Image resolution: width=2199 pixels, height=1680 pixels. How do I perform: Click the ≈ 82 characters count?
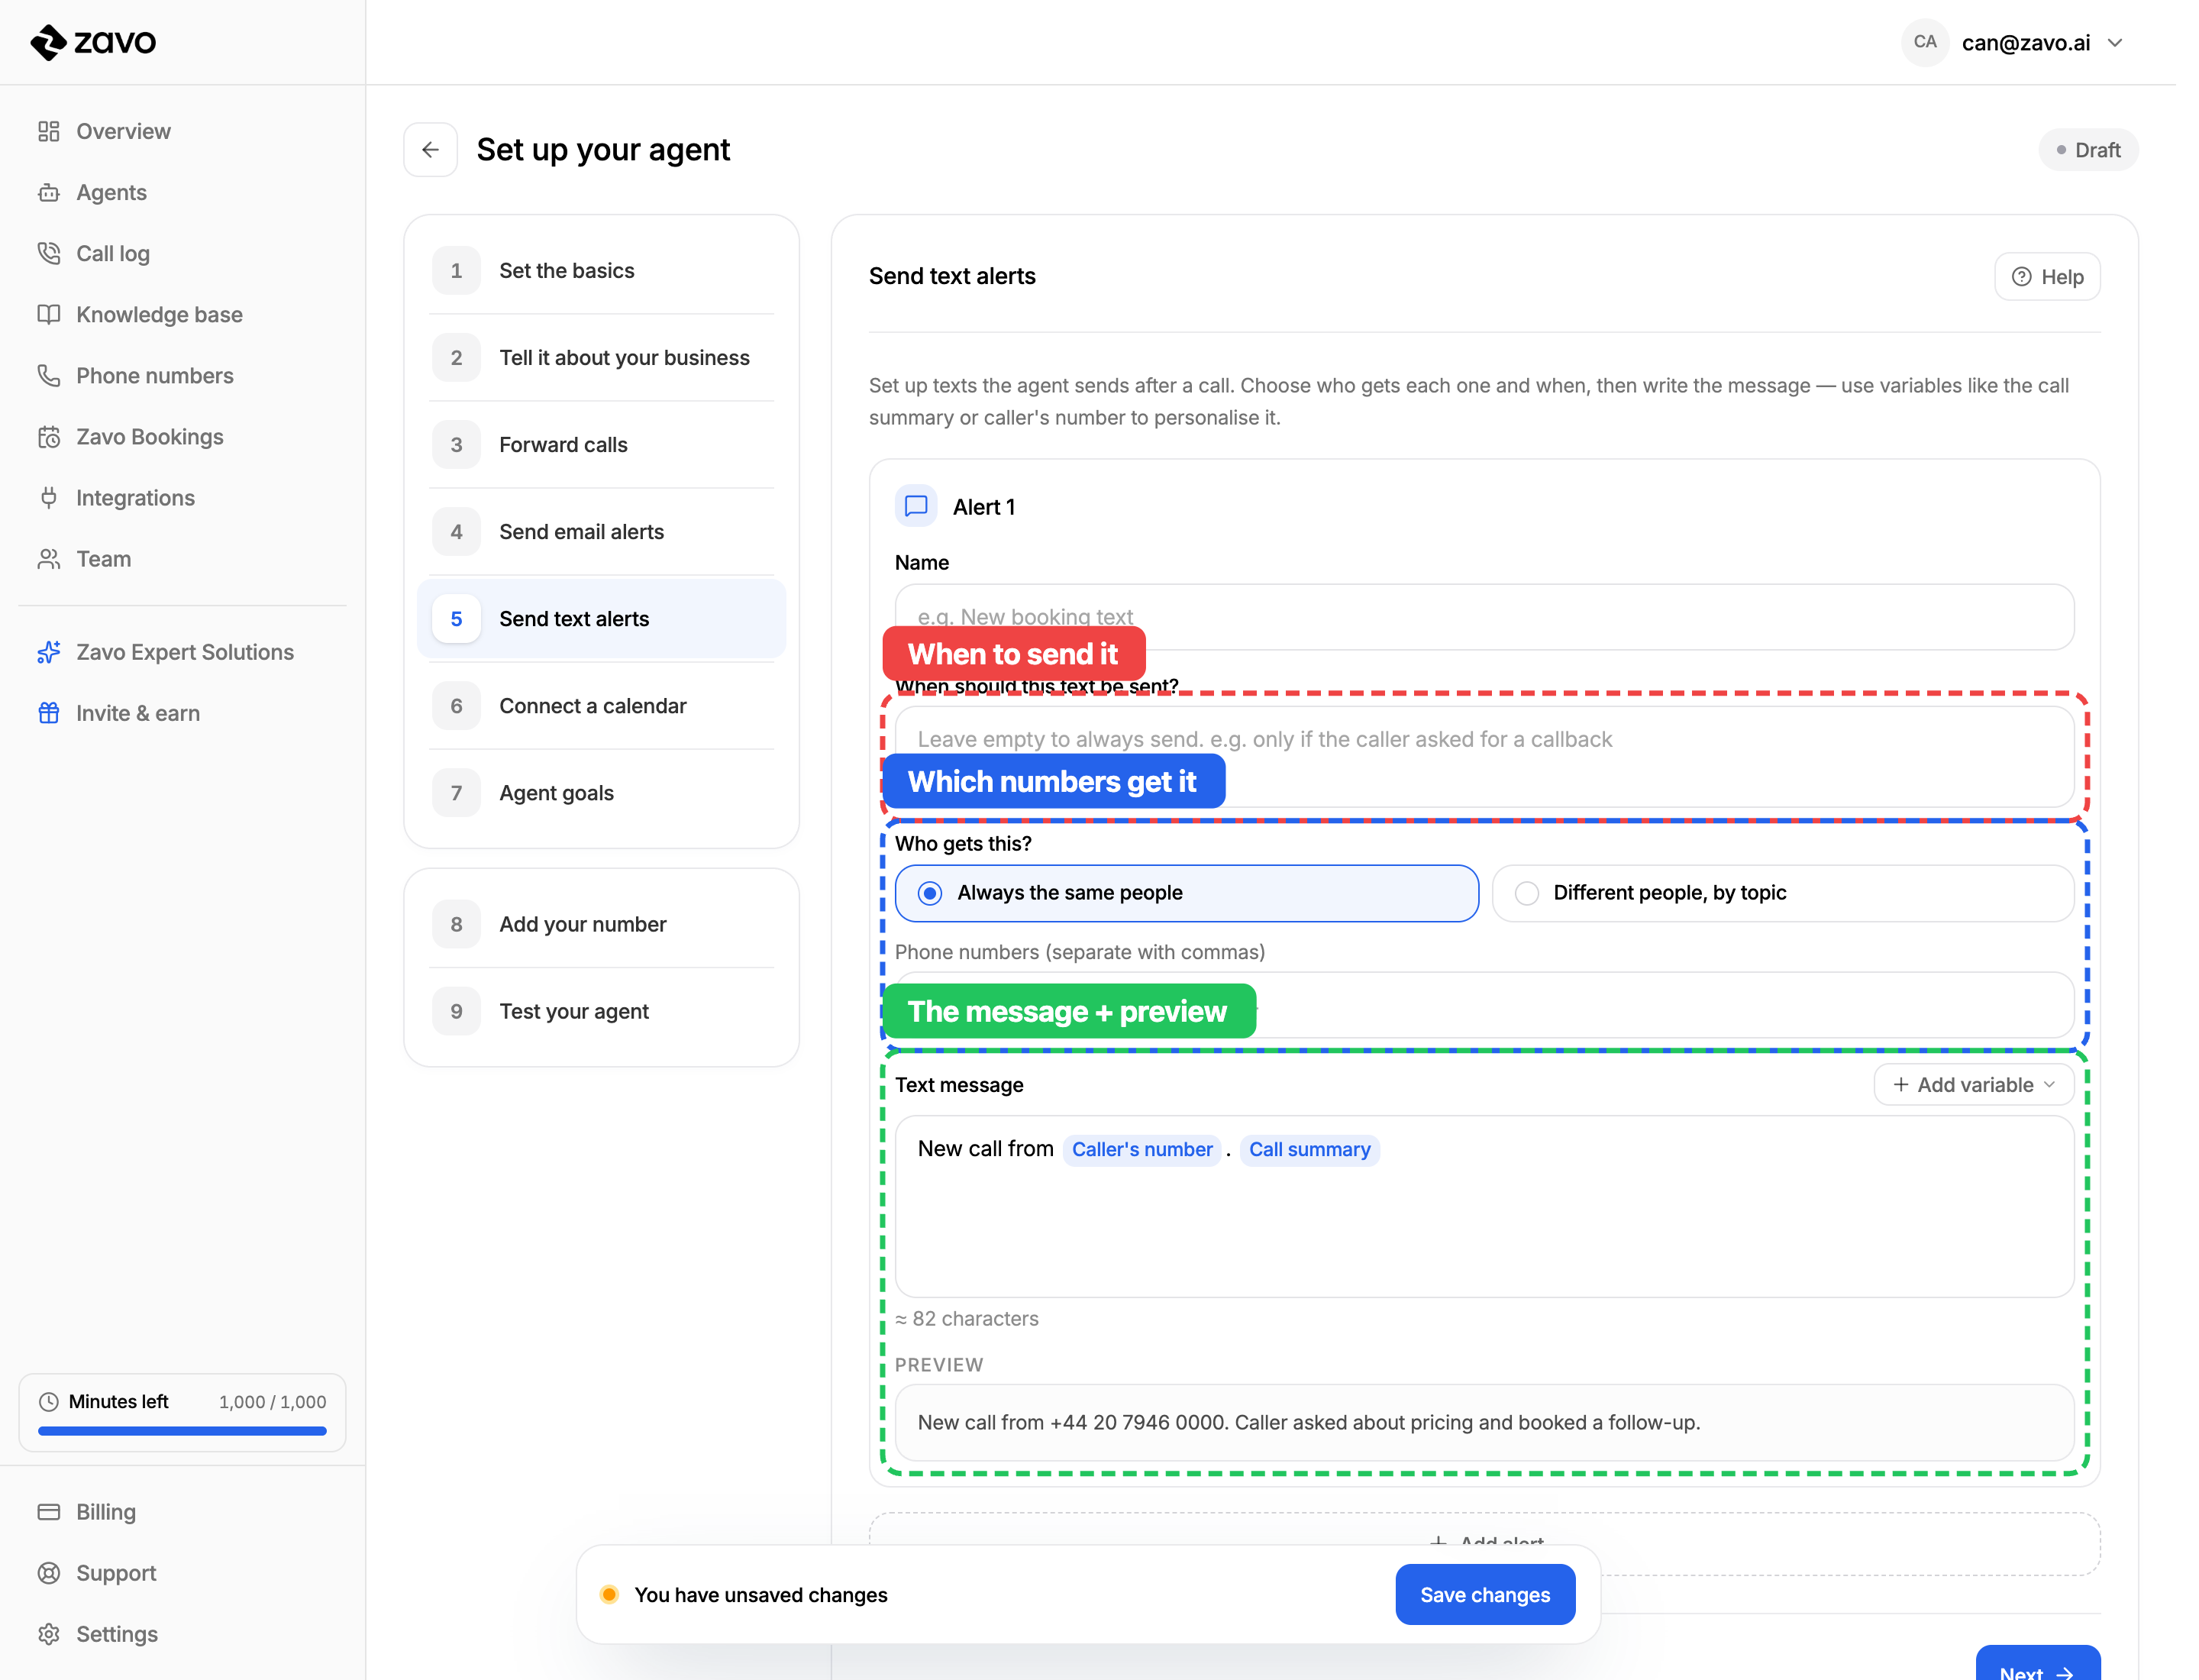click(966, 1318)
